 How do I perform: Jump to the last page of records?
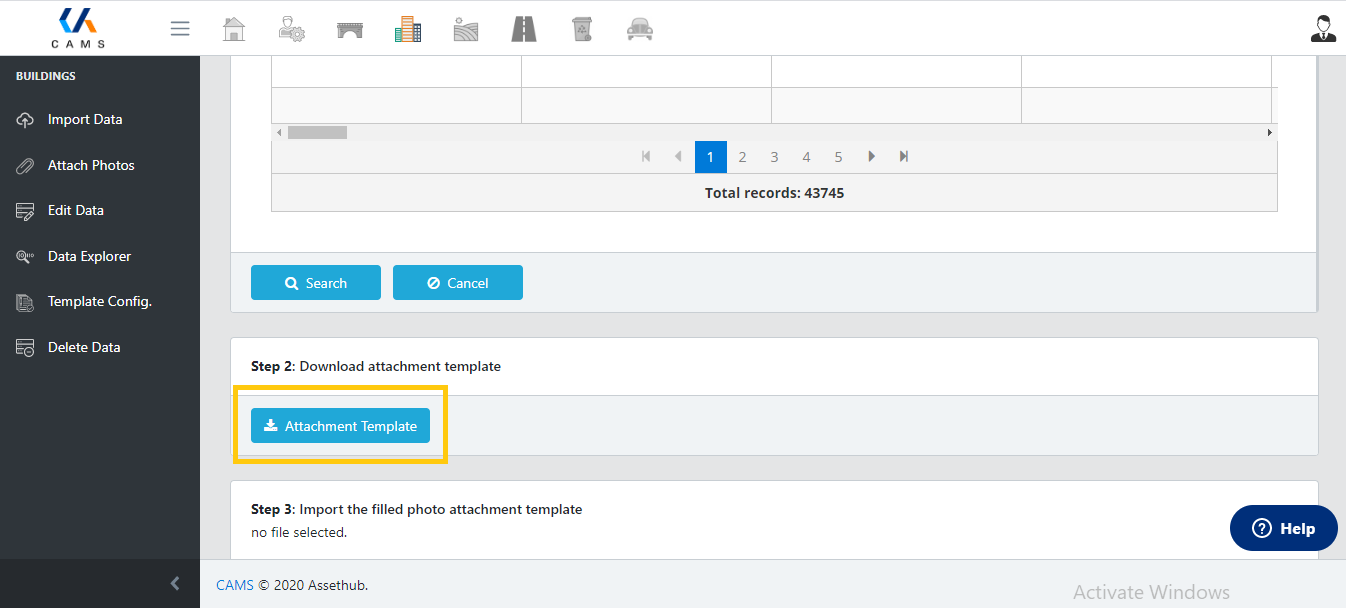pos(904,157)
